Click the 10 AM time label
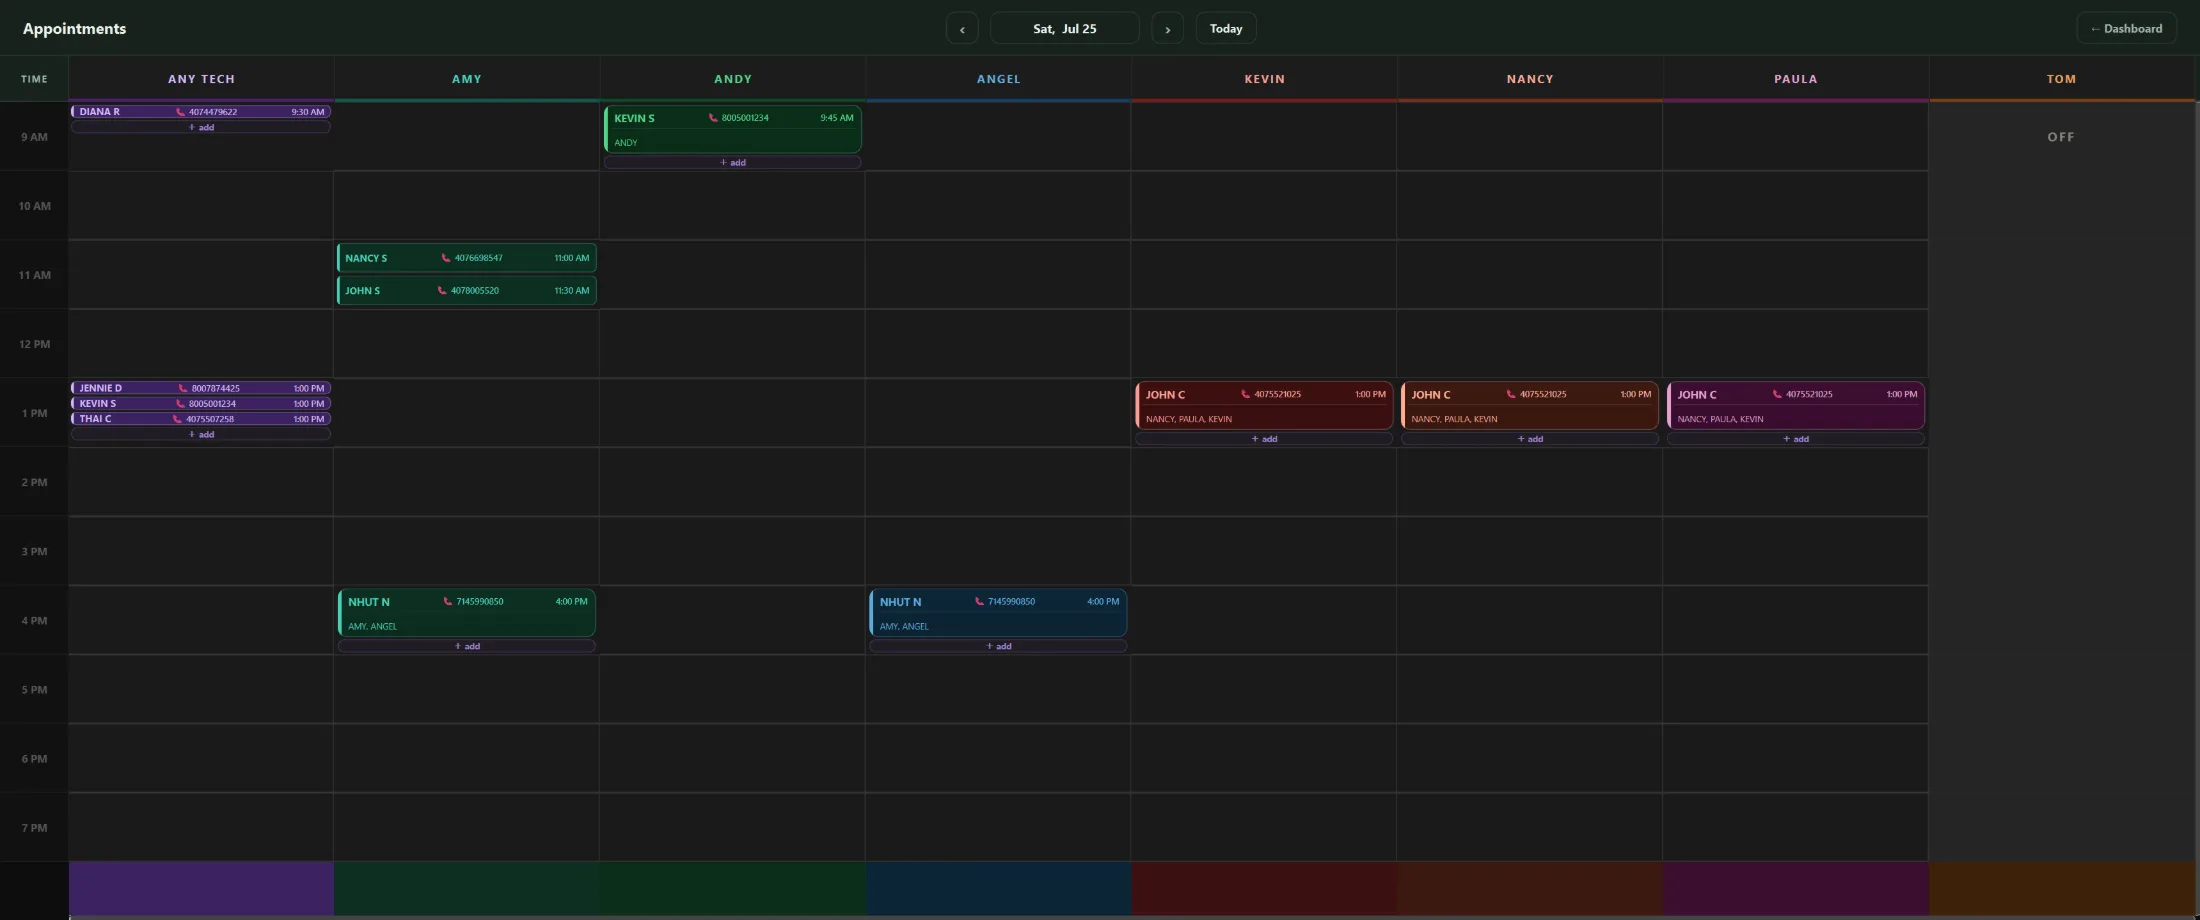This screenshot has height=920, width=2200. 35,206
